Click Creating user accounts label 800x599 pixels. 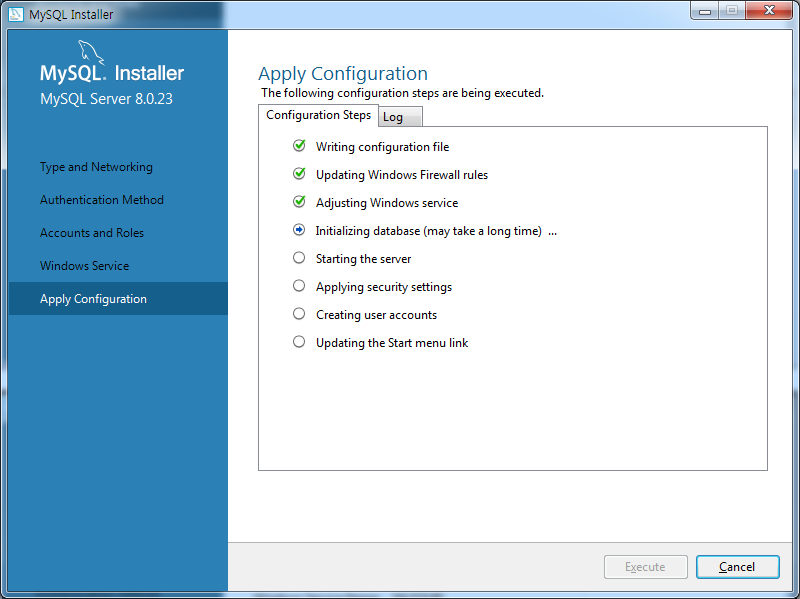click(377, 315)
